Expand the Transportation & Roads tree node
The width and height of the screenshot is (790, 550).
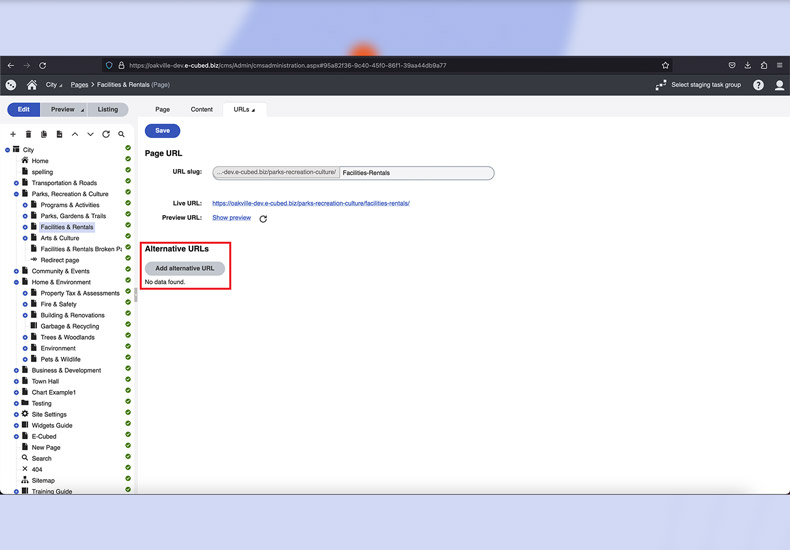[x=17, y=183]
